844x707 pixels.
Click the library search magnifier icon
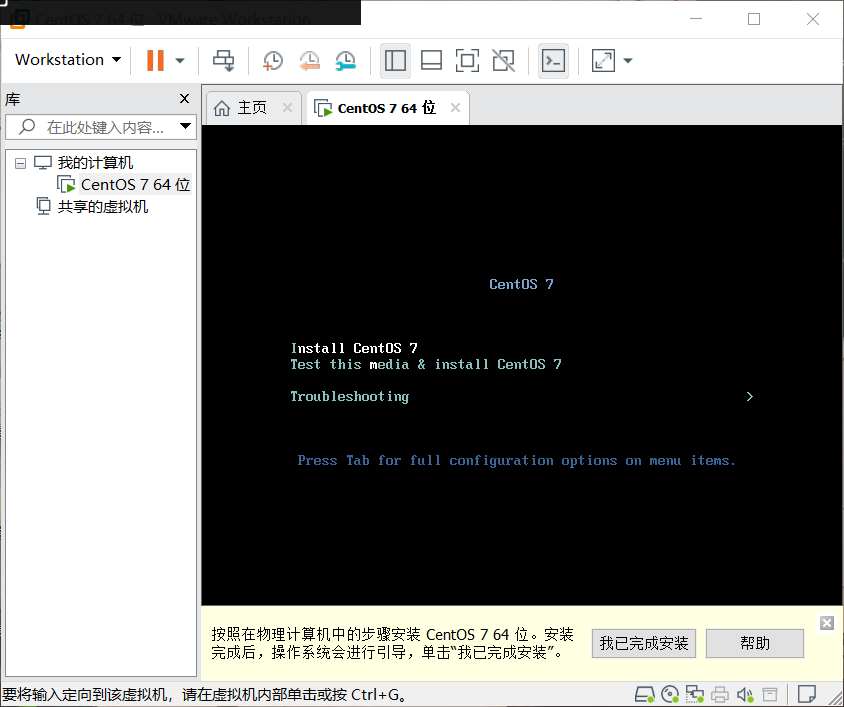[x=27, y=127]
